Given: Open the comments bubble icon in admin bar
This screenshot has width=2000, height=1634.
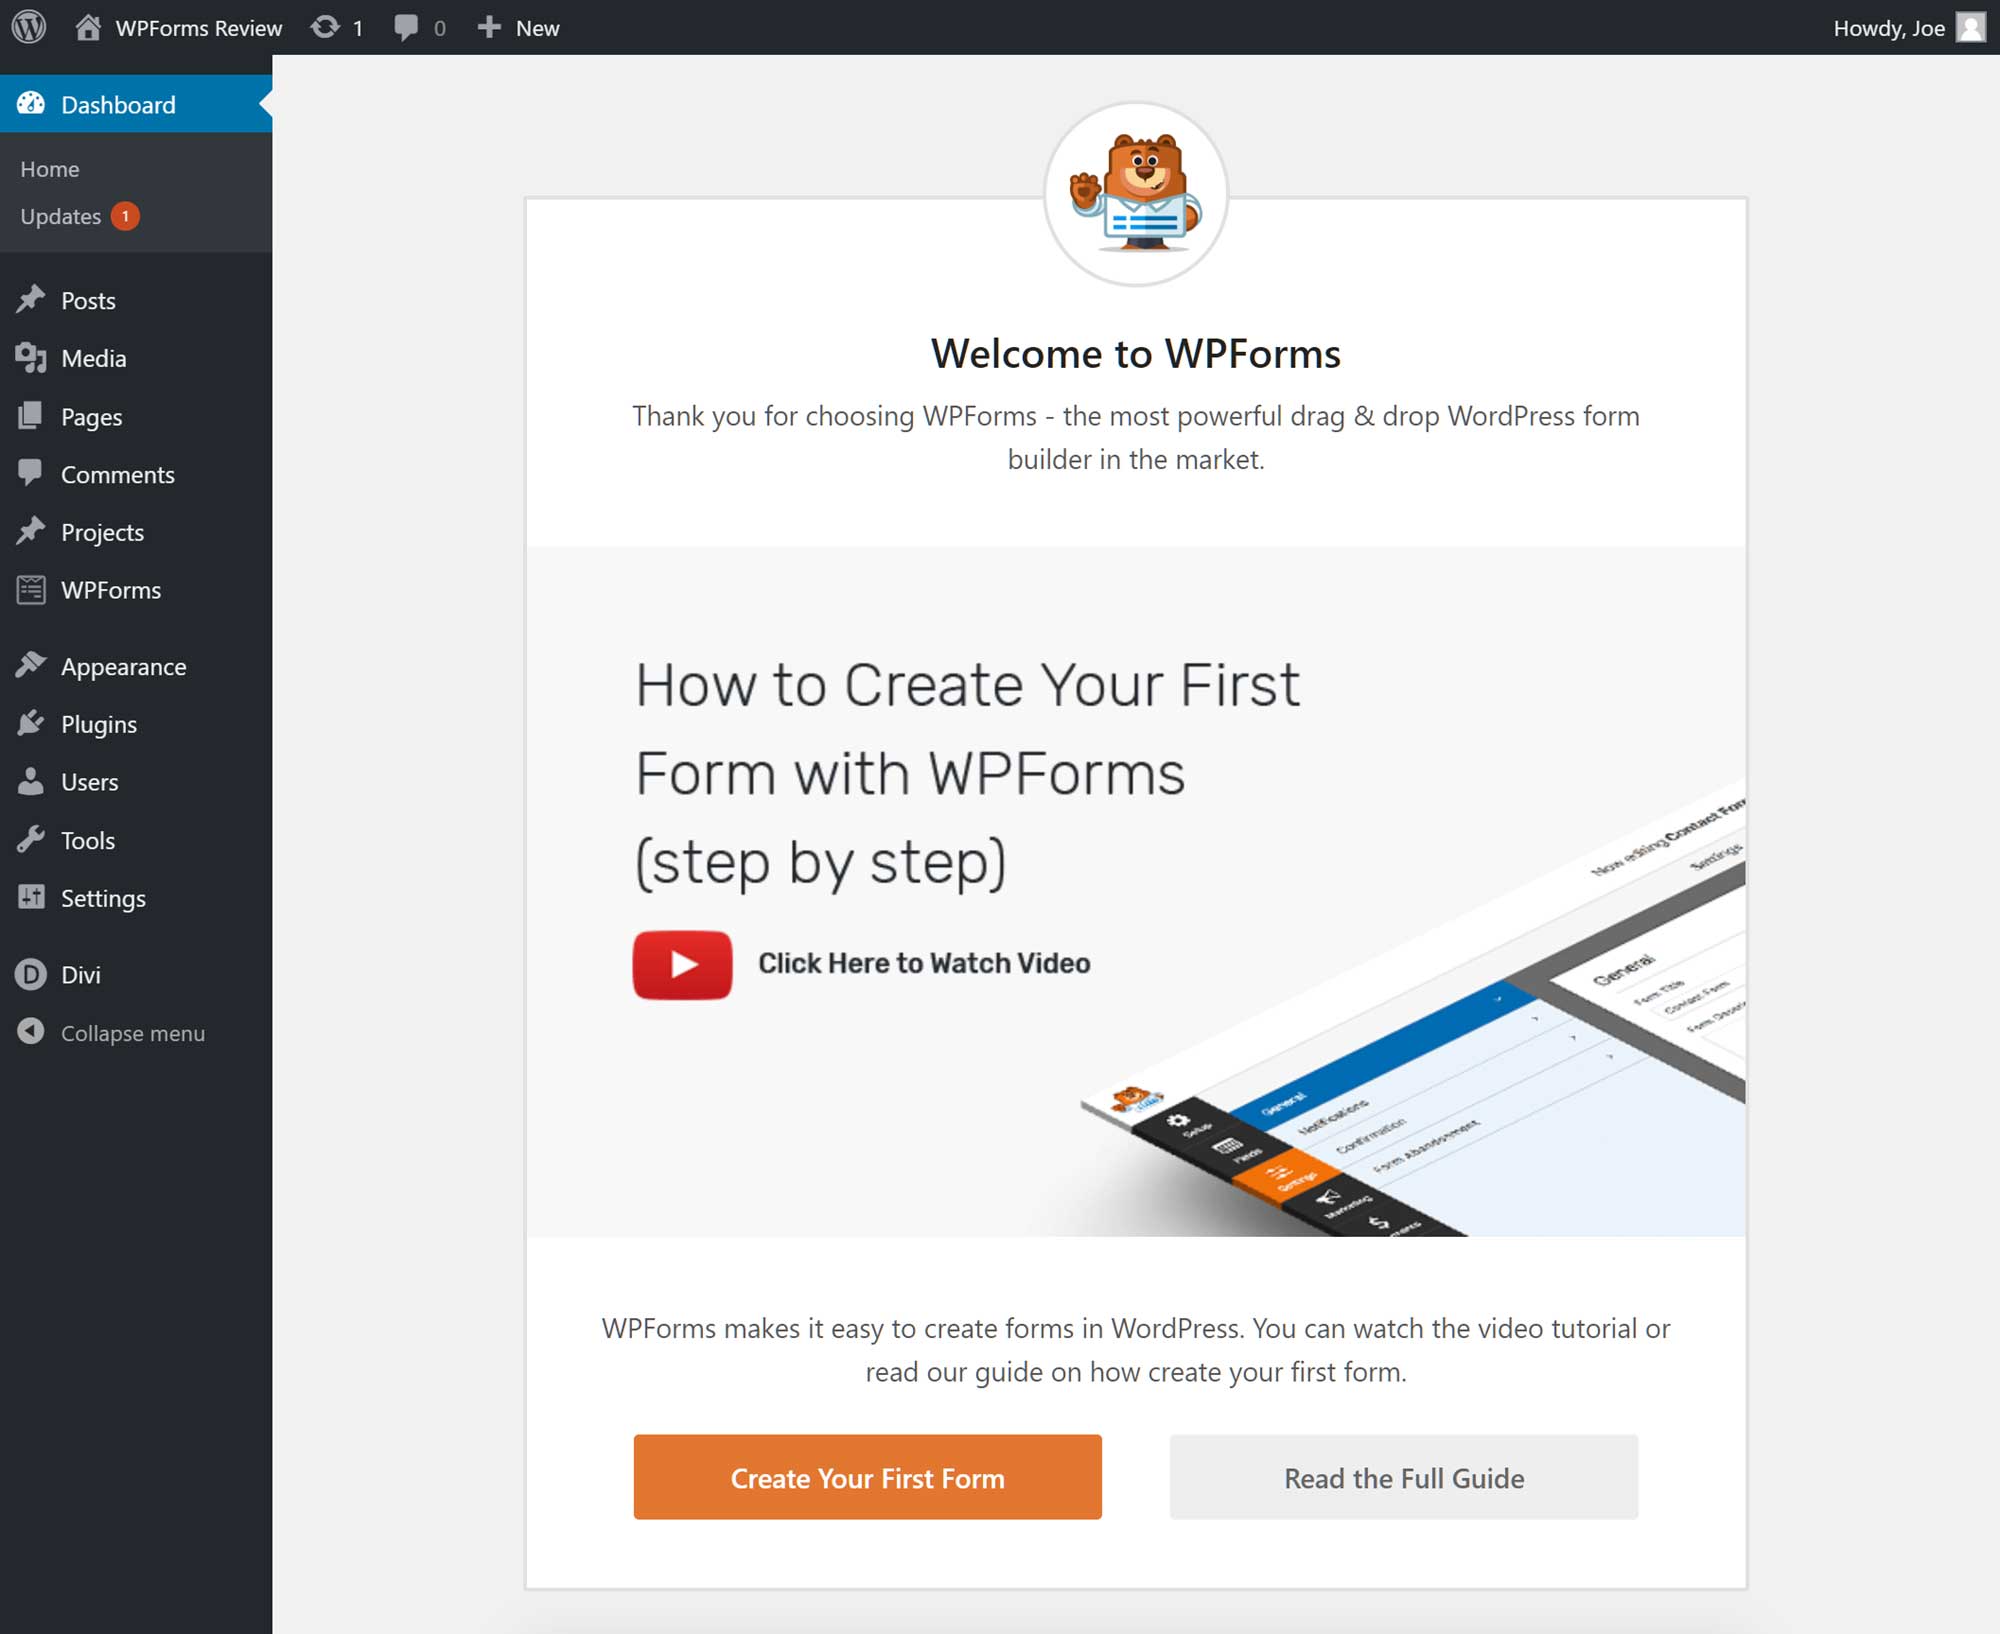Looking at the screenshot, I should (406, 28).
